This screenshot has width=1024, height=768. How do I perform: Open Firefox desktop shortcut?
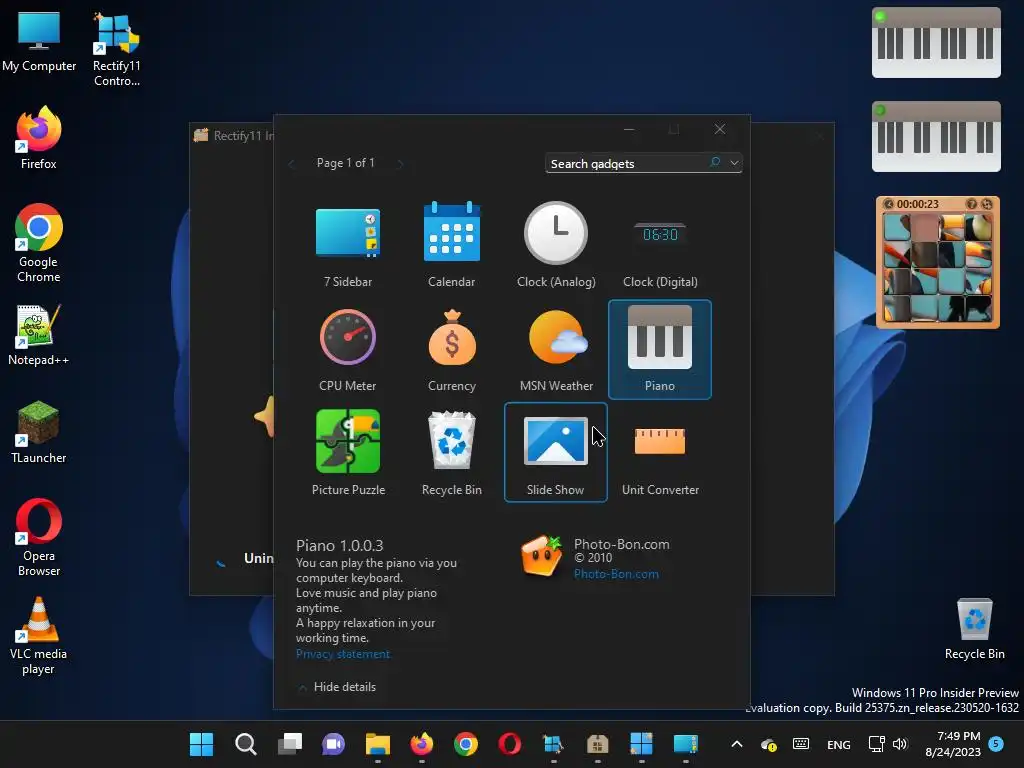(x=39, y=138)
